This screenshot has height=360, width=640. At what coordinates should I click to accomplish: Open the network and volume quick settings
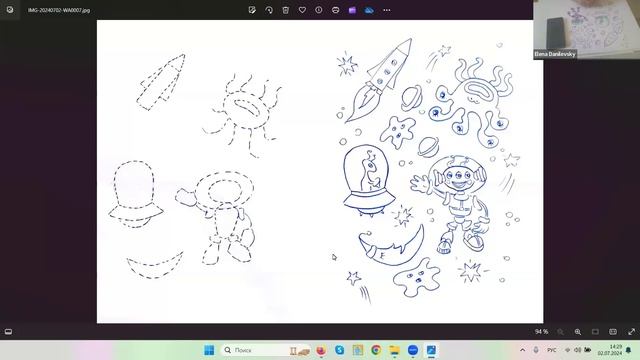[x=577, y=350]
